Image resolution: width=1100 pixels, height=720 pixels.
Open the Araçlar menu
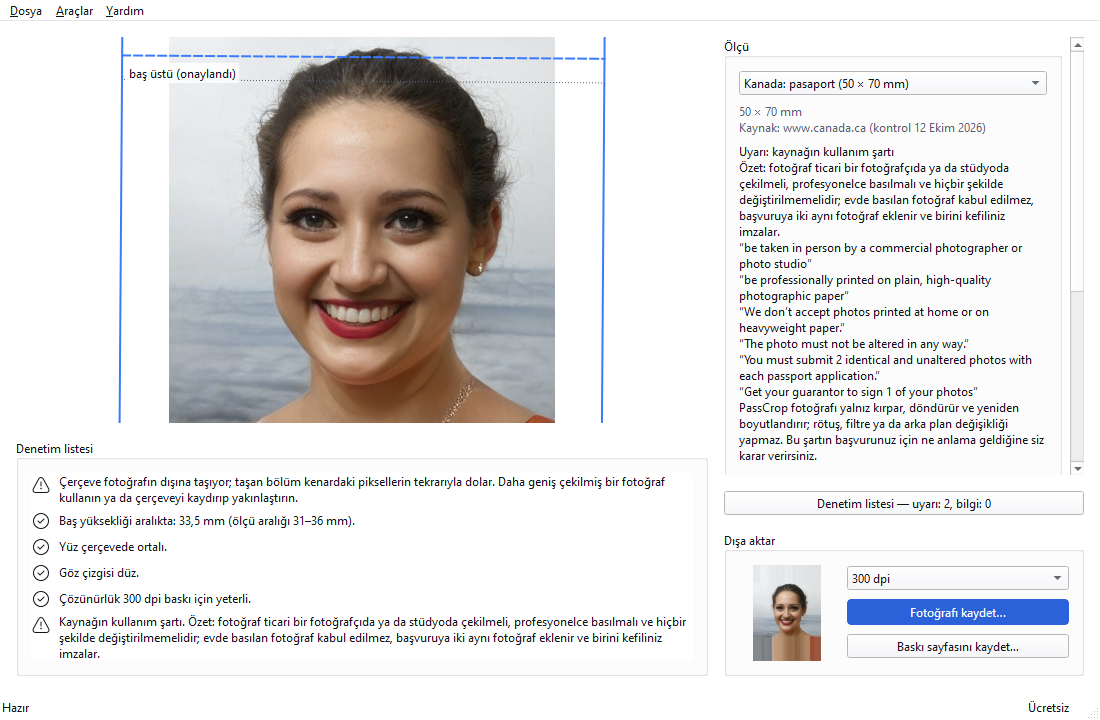tap(74, 11)
